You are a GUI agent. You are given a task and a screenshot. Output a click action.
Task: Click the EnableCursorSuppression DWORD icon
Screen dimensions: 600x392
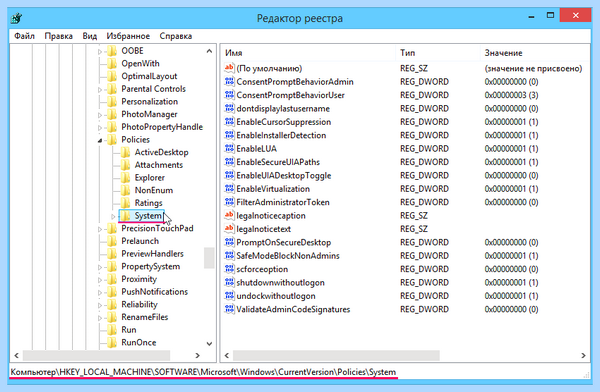tap(229, 122)
